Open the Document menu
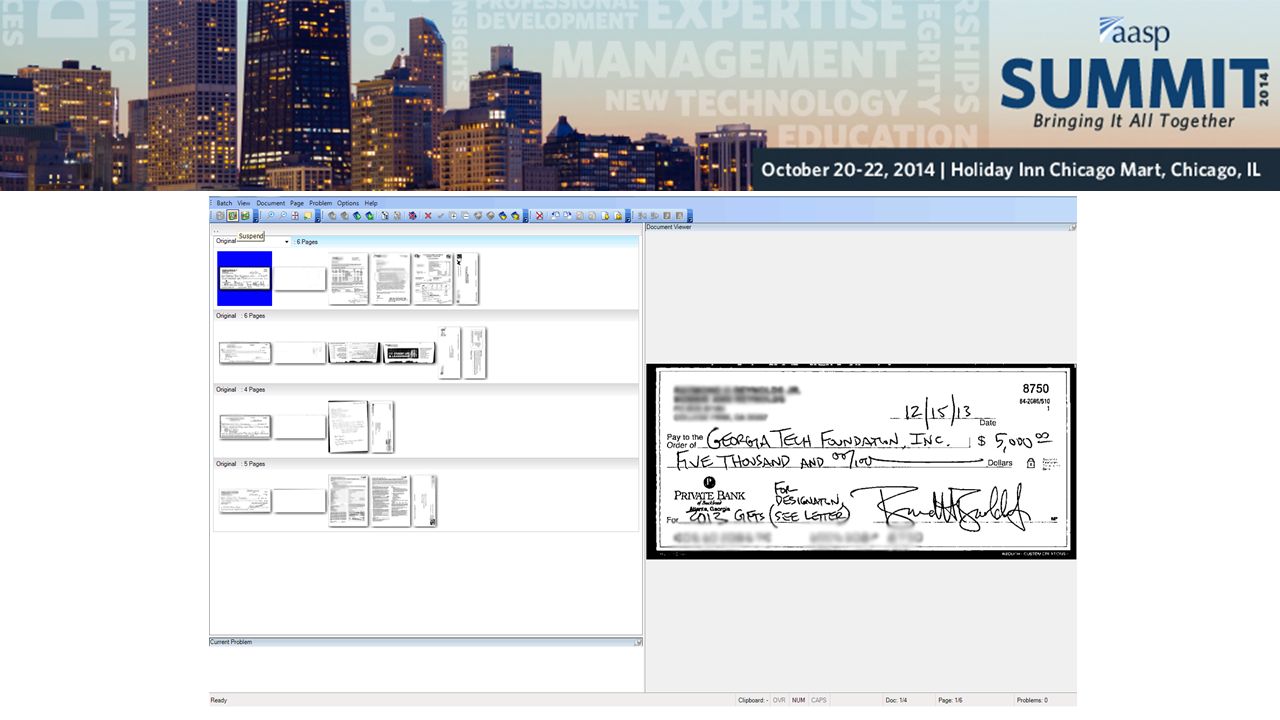 click(x=271, y=203)
